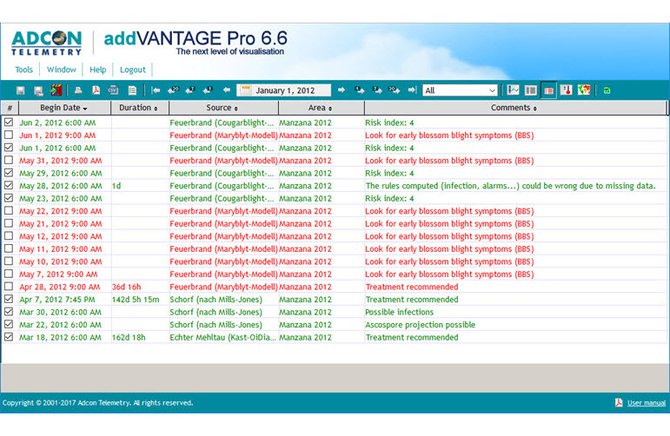Select the May 12, 2012 9:00 AM date
This screenshot has width=670, height=436.
point(61,236)
